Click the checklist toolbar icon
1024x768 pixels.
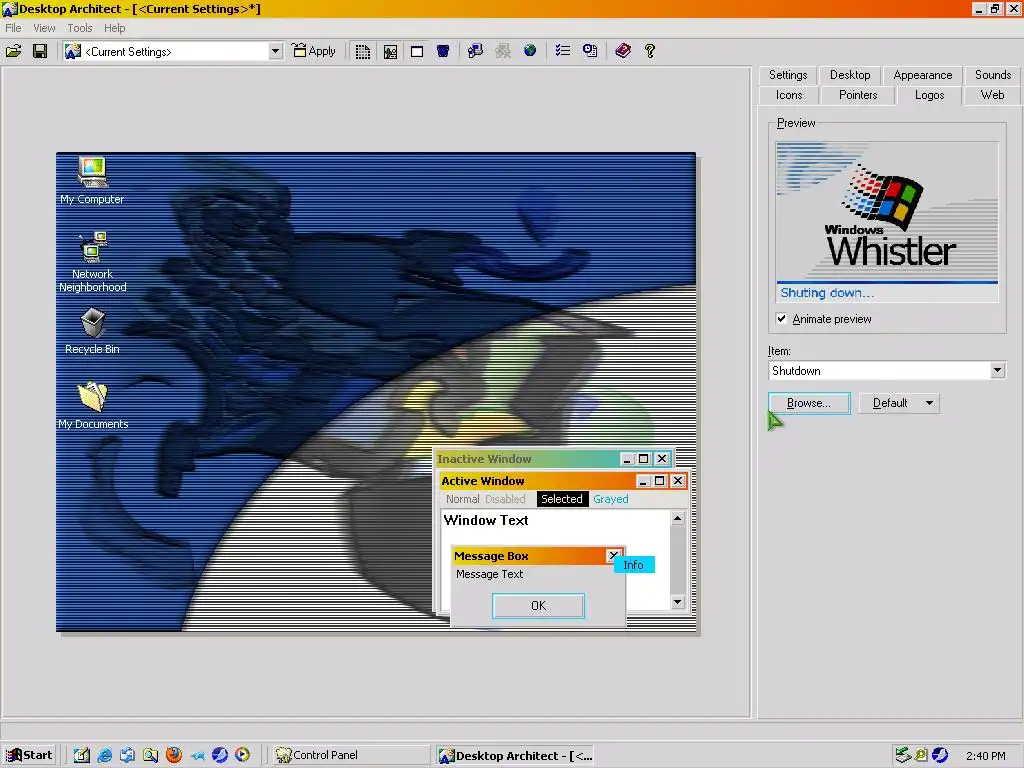click(562, 51)
